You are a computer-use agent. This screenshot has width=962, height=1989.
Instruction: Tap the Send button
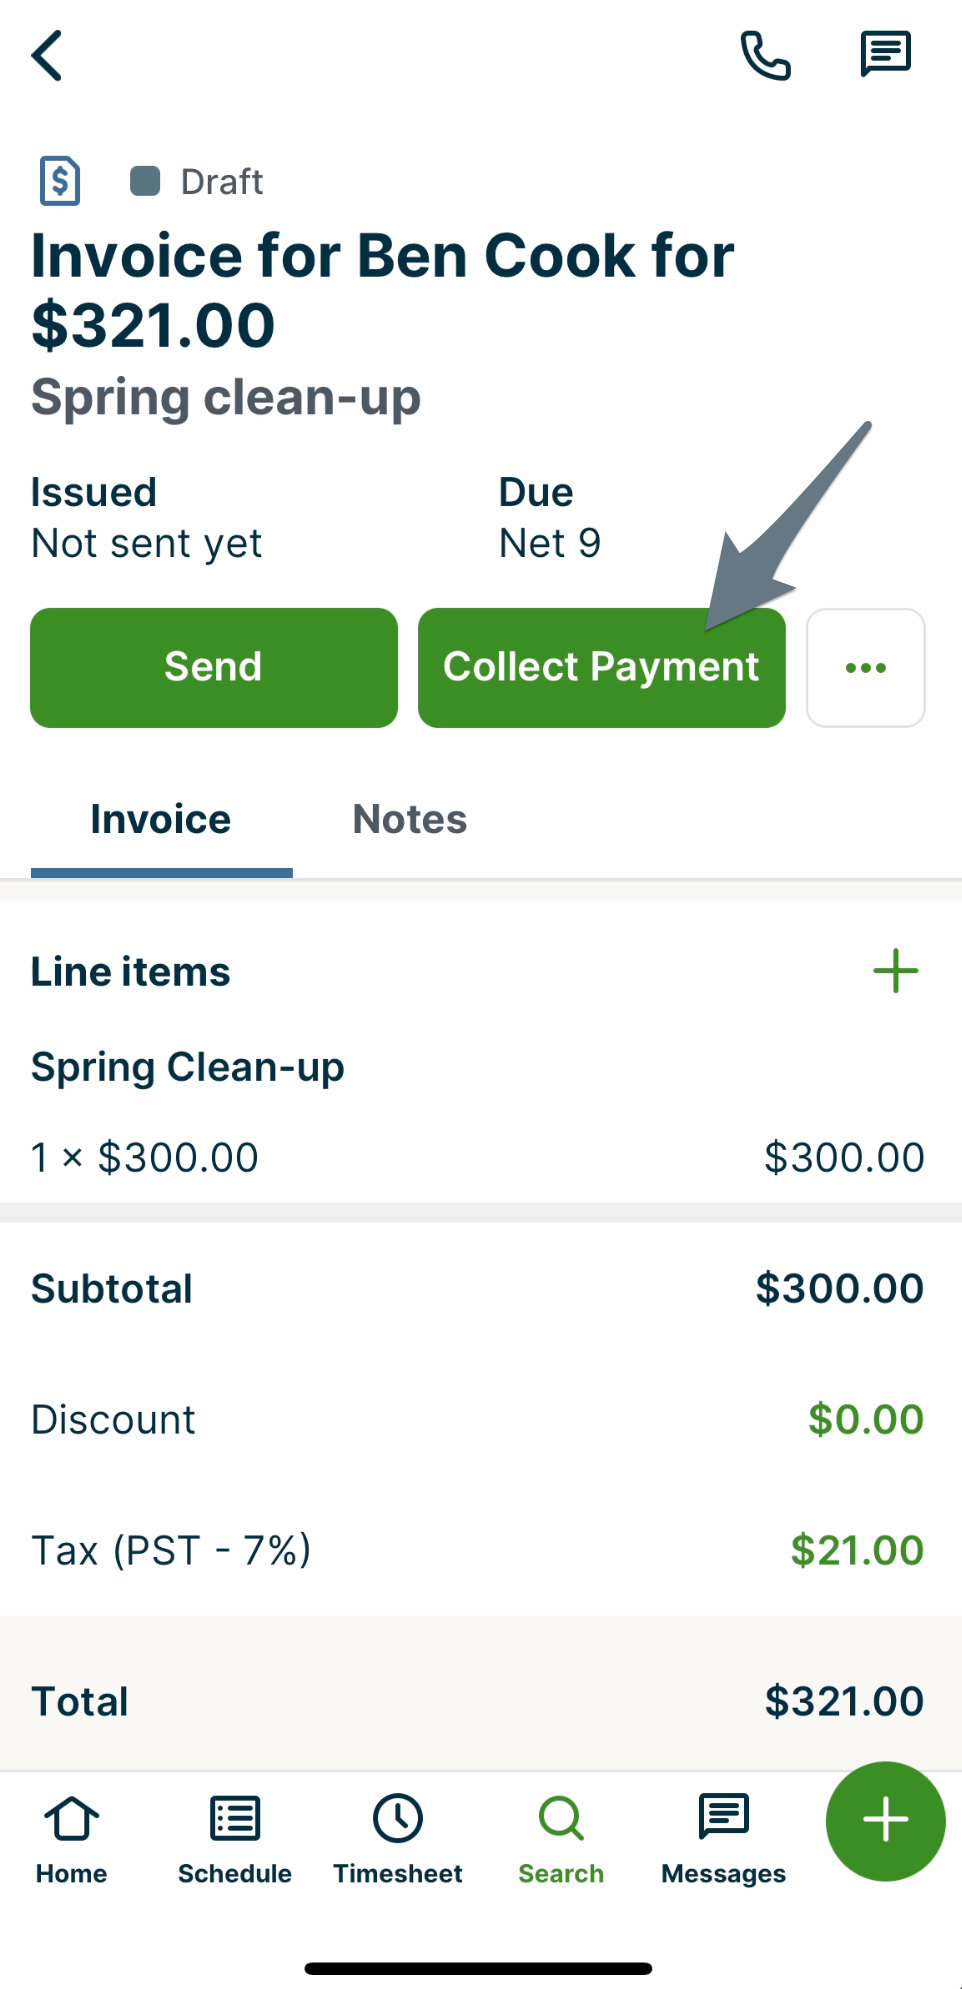click(213, 667)
